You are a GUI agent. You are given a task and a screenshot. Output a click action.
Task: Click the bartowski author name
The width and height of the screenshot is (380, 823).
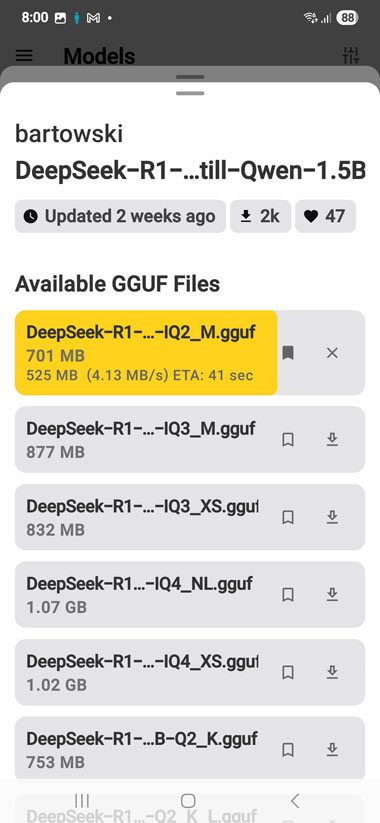[69, 134]
